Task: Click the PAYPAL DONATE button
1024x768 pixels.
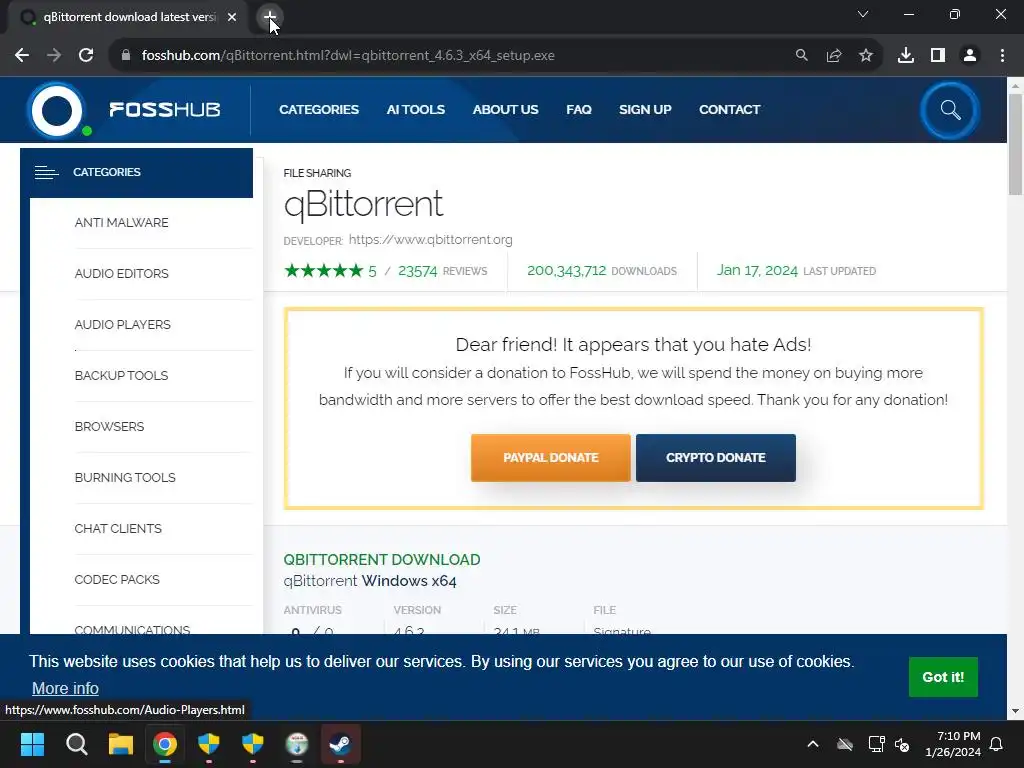Action: [551, 458]
